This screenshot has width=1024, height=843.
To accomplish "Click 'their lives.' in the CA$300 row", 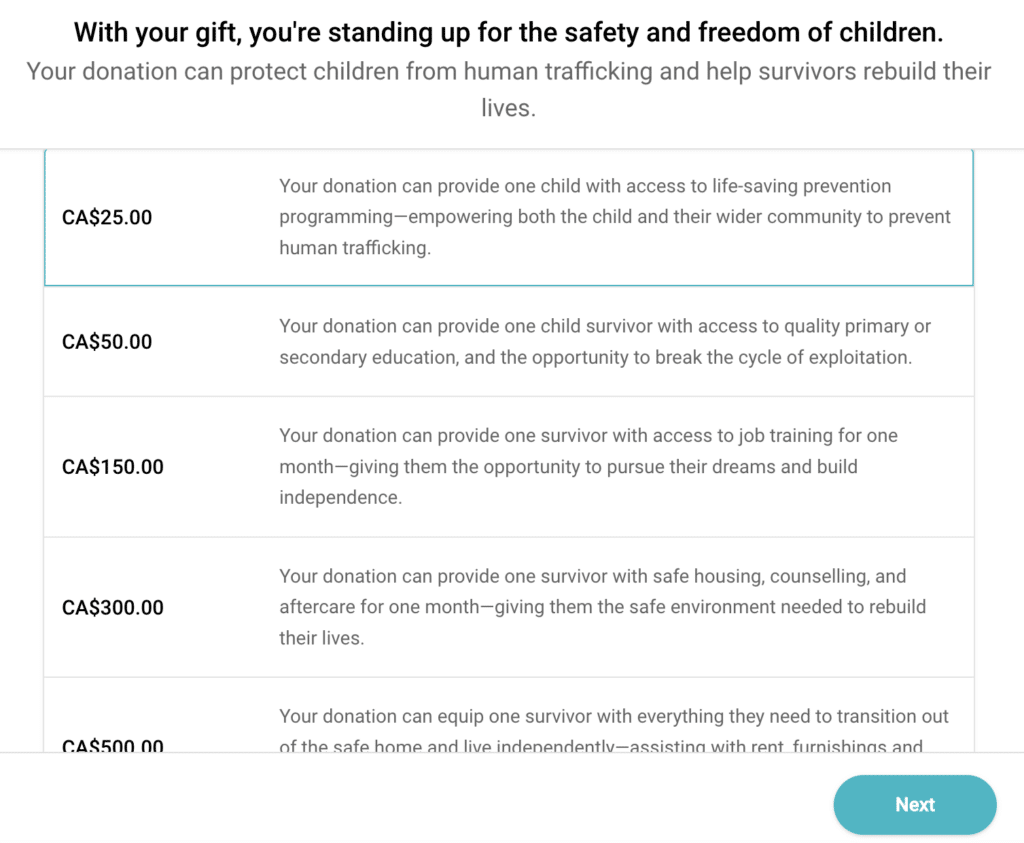I will pos(321,637).
